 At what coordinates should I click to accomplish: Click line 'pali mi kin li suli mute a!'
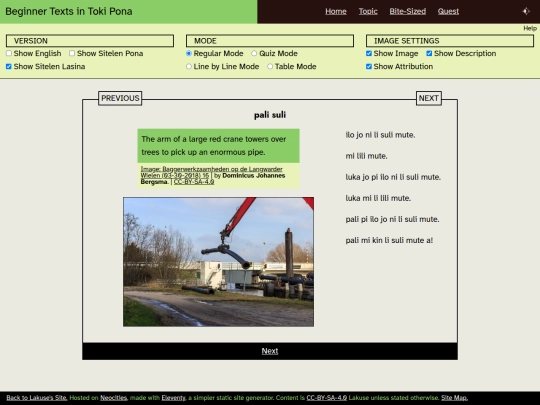(389, 240)
